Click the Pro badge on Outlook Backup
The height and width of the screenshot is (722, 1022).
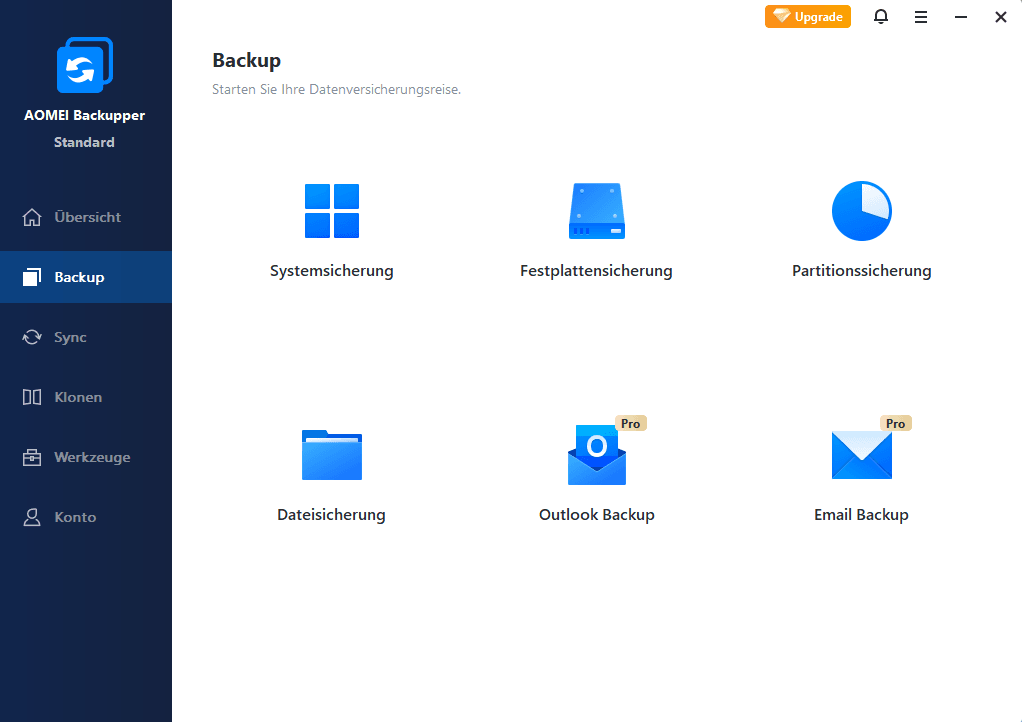(630, 423)
